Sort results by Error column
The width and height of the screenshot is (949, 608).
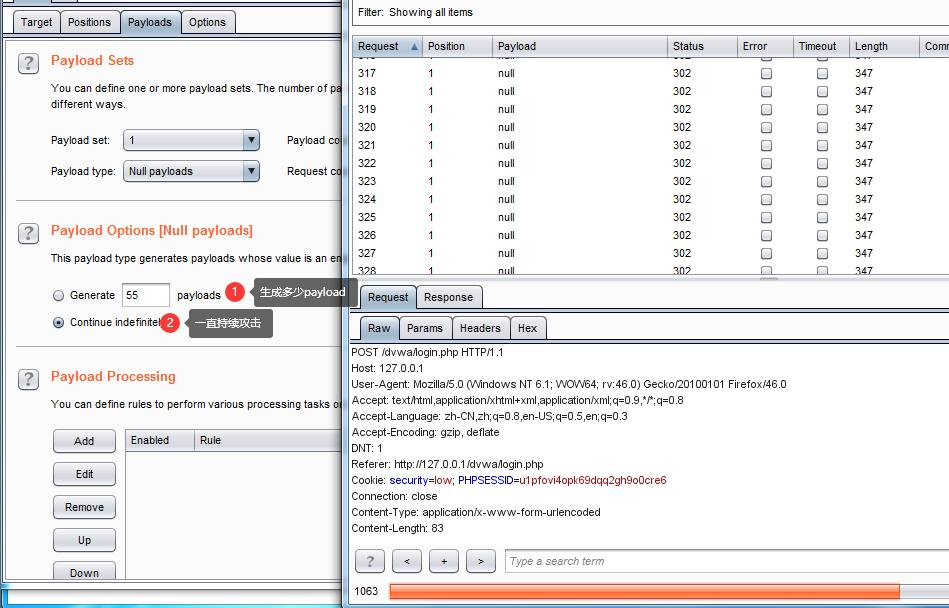coord(765,47)
